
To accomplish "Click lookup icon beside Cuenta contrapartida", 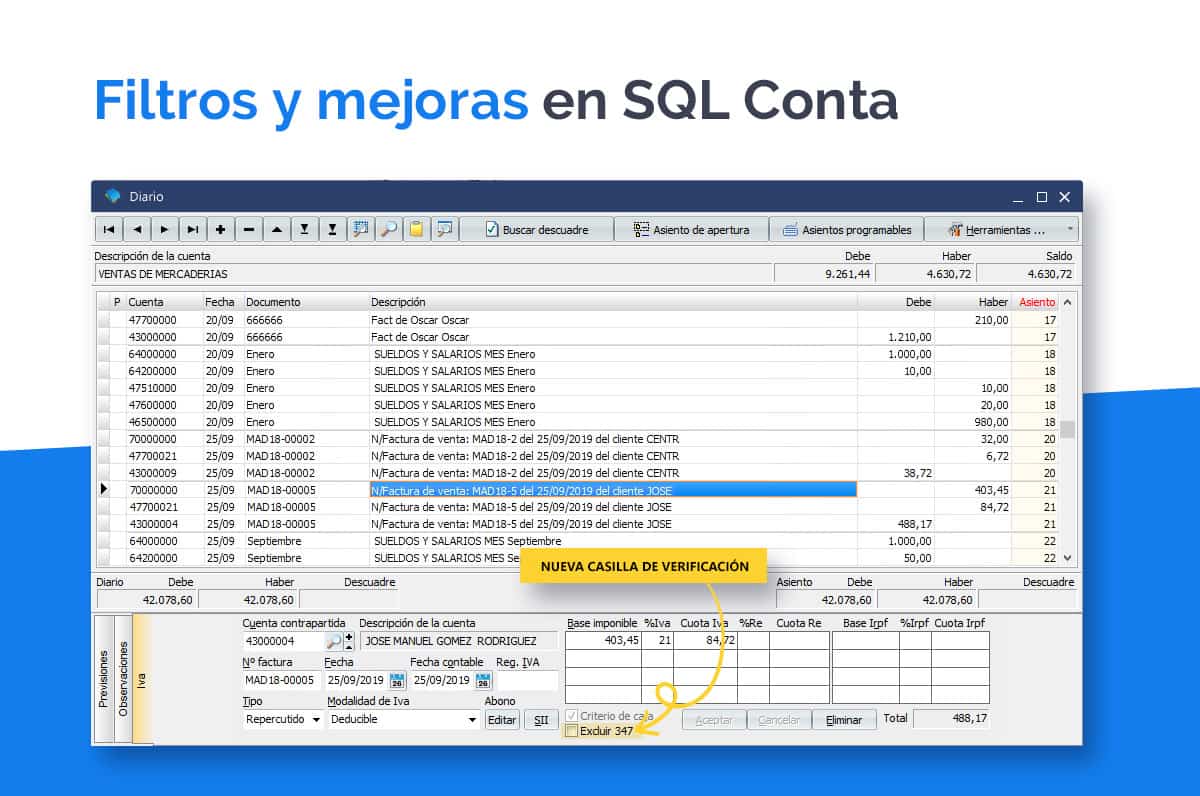I will click(334, 641).
